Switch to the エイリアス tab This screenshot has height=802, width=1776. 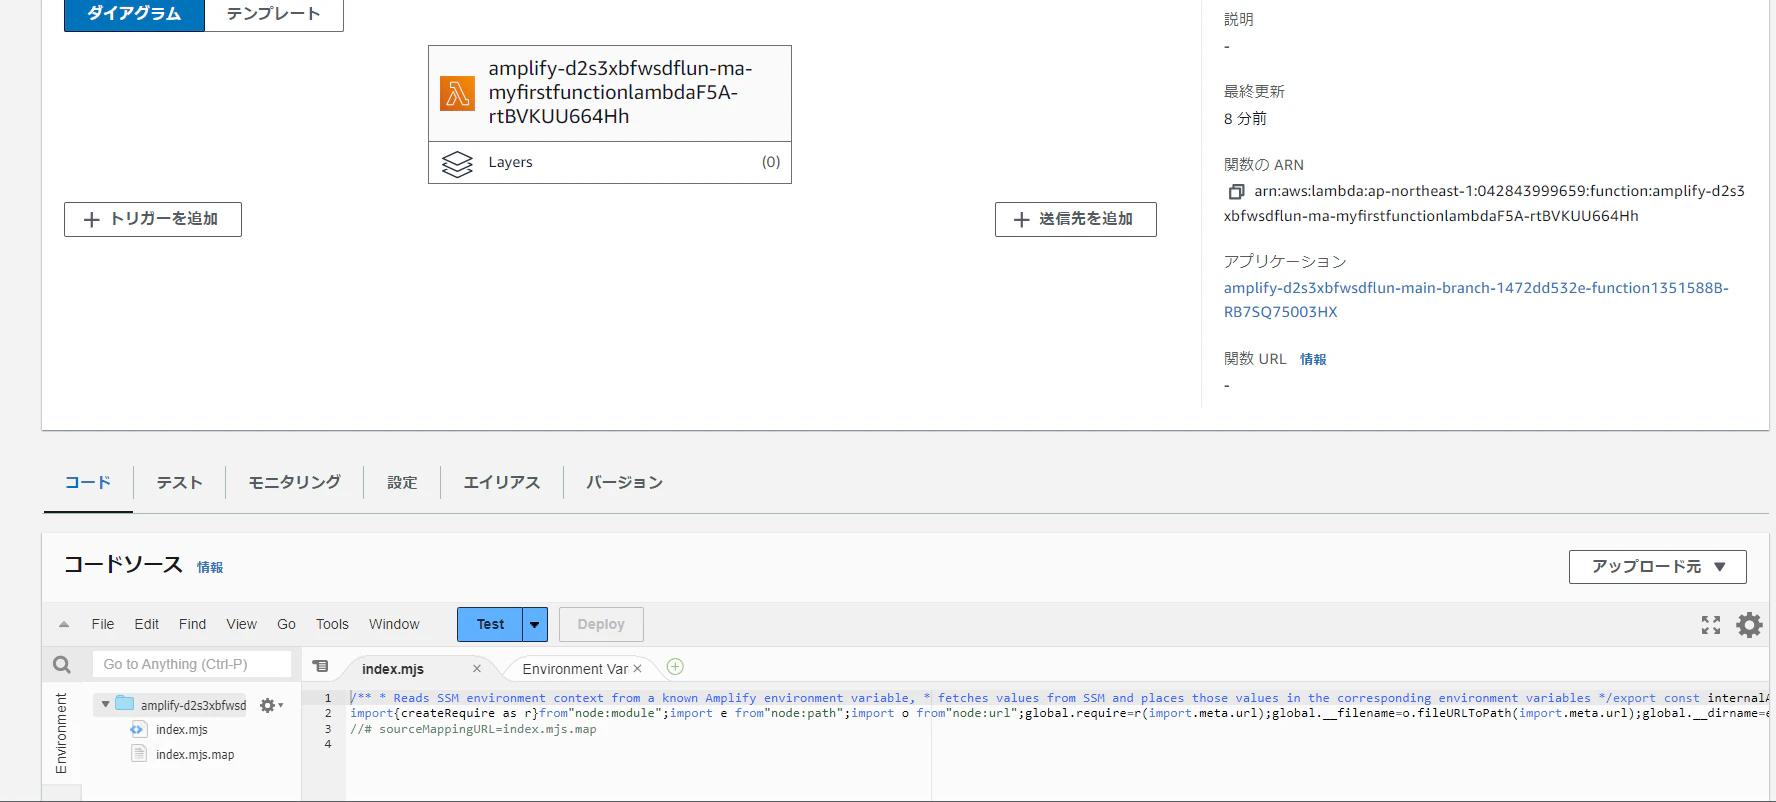point(502,483)
